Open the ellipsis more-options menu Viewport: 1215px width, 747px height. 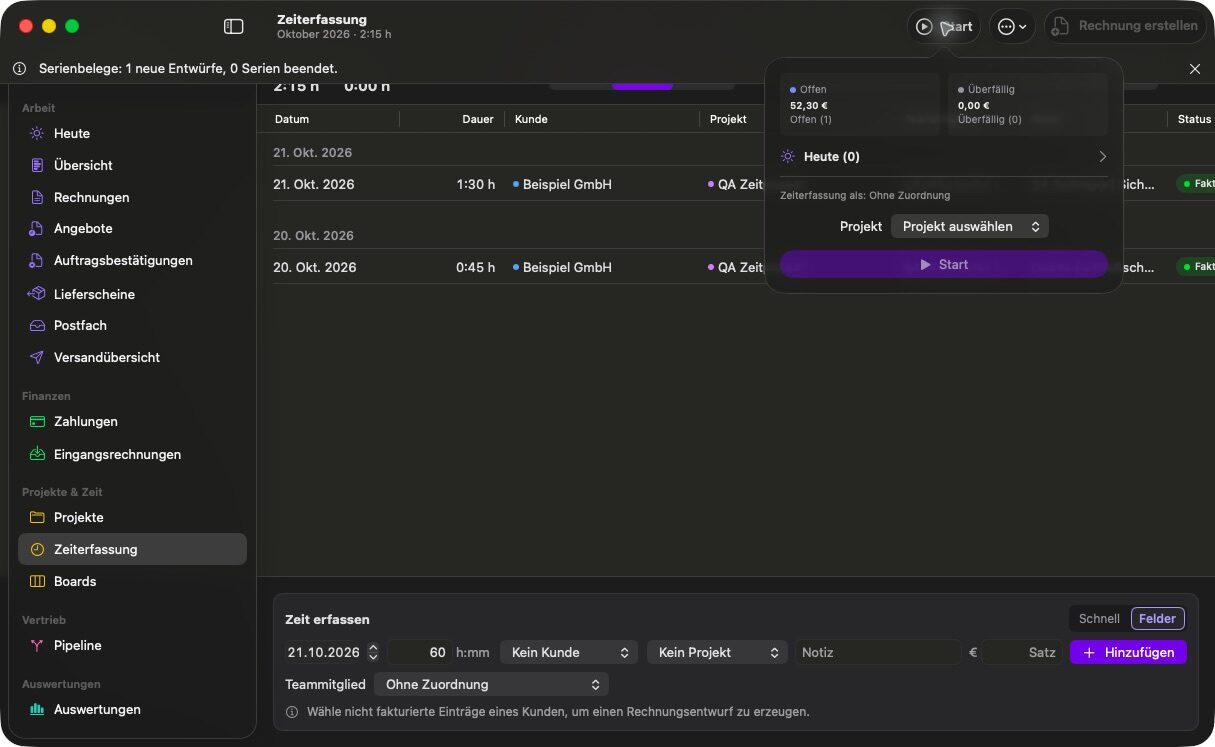click(x=1012, y=26)
